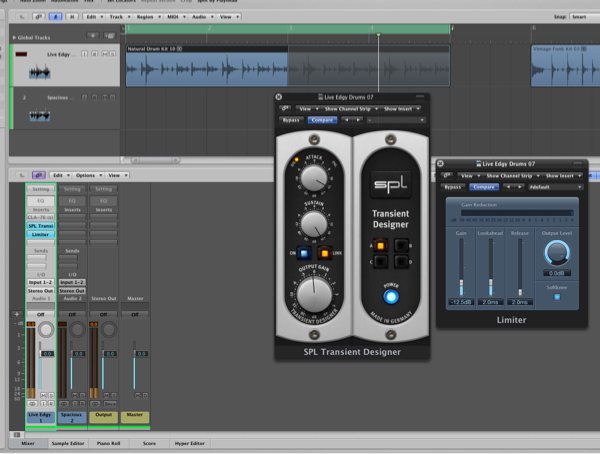The image size is (600, 454).
Task: Toggle the LINK switch on SPL Transient Designer
Action: coord(324,253)
